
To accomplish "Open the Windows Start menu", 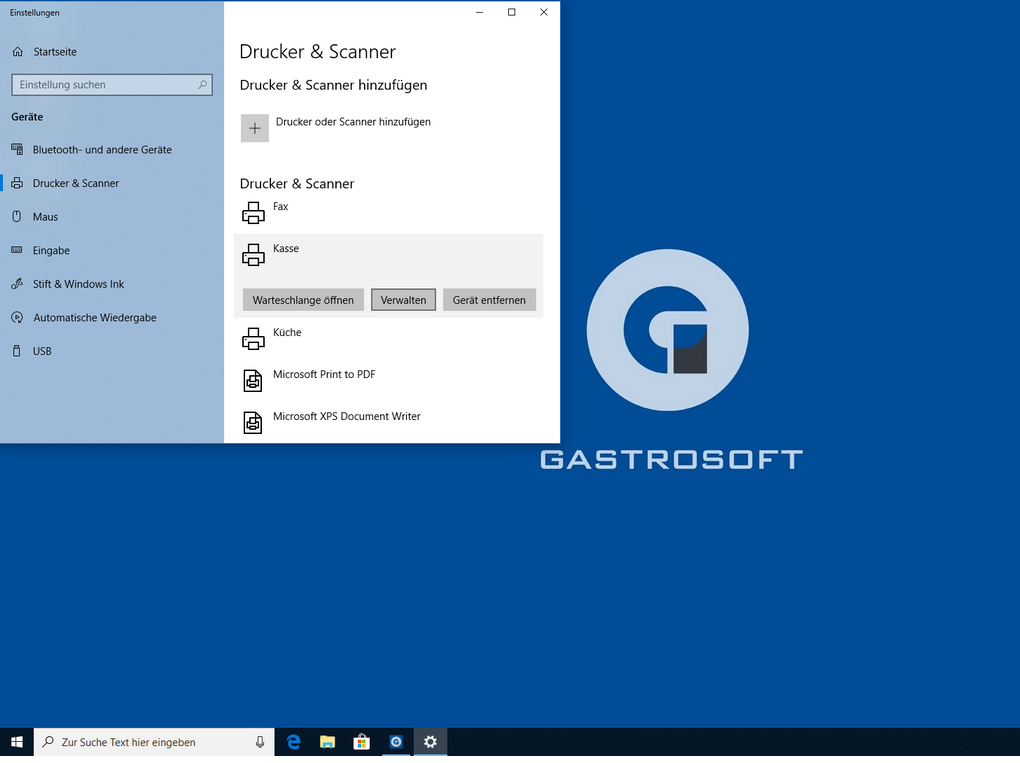I will click(x=17, y=742).
